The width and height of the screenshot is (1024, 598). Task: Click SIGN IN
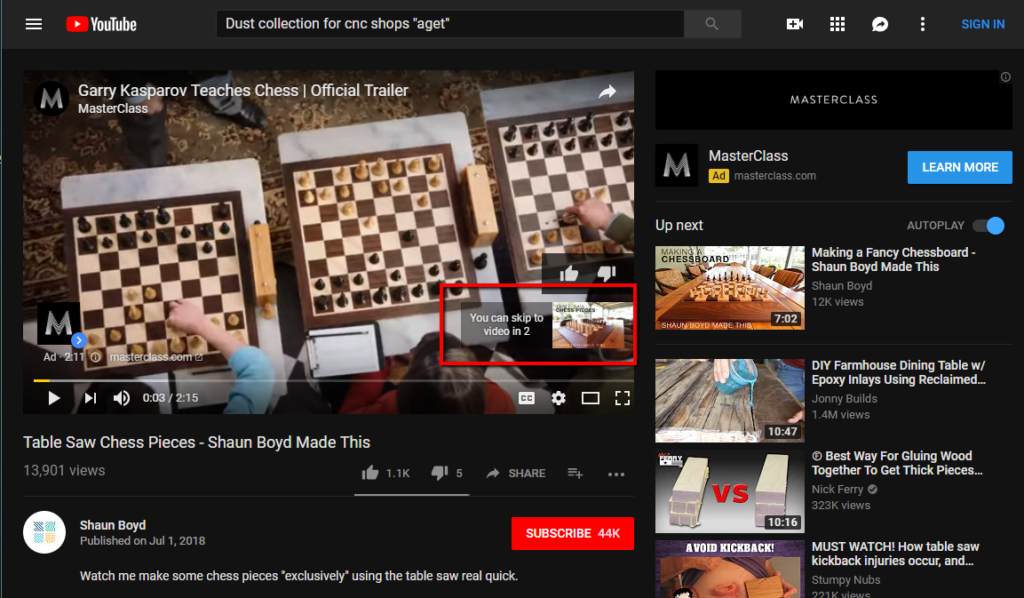pos(982,24)
